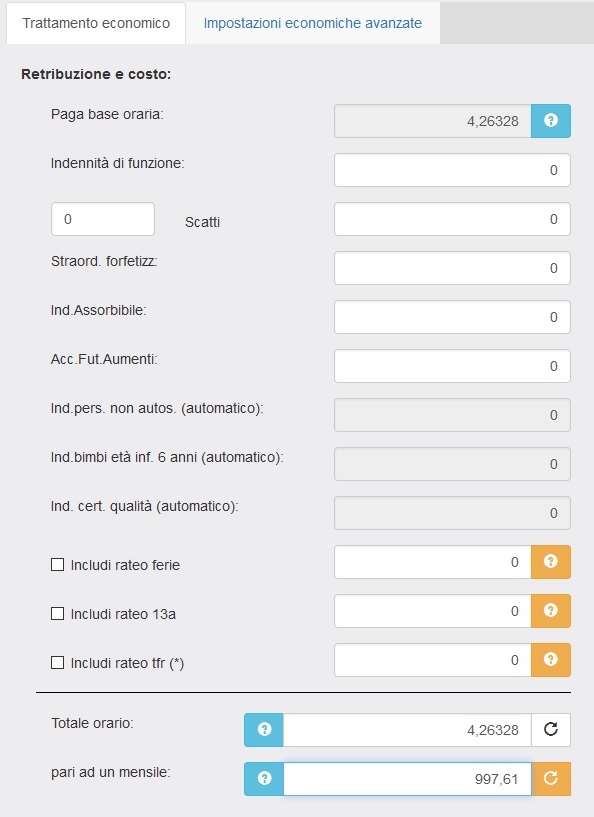Click the Ind.Assorbibile input field
Viewport: 594px width, 817px height.
[452, 317]
